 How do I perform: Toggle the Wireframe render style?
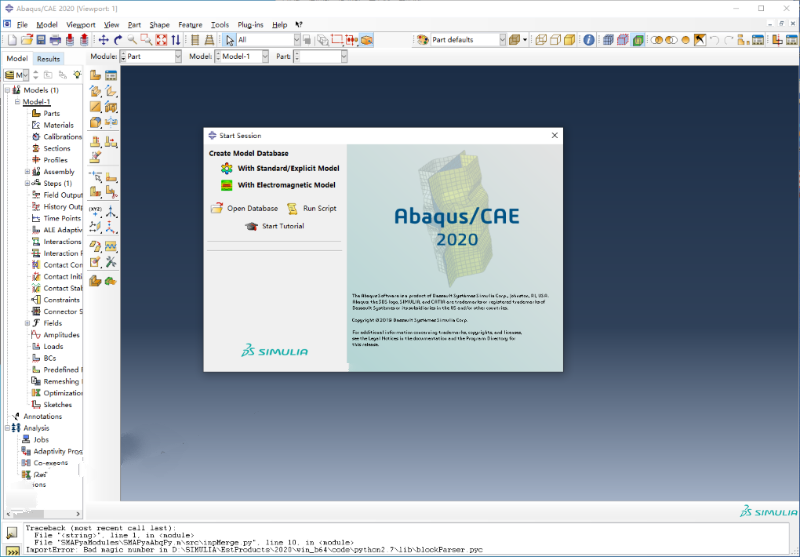(541, 40)
